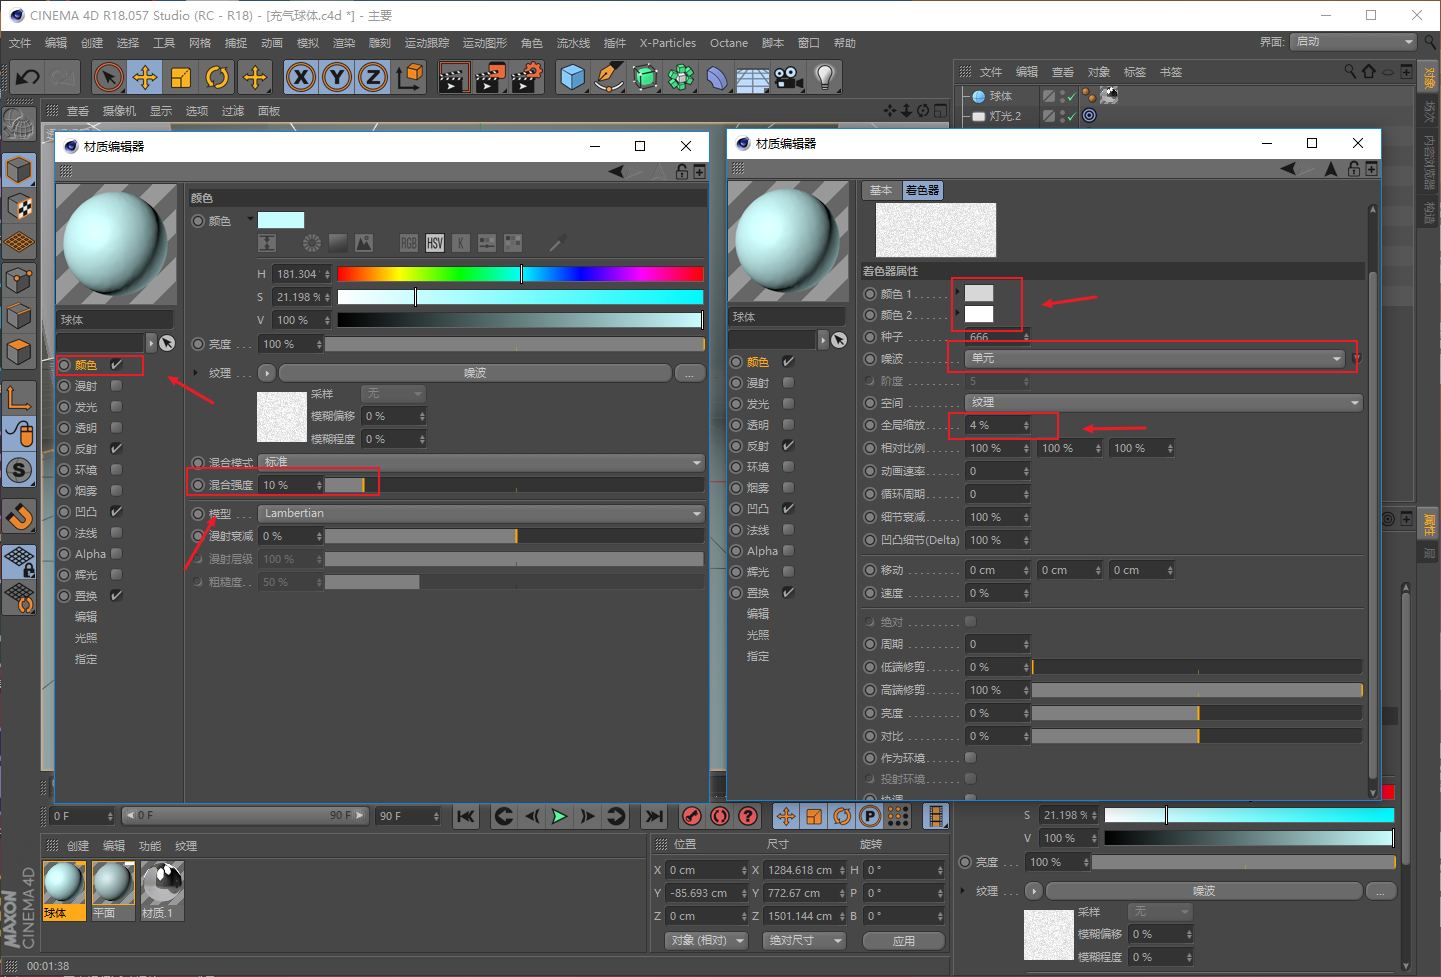Click the 全局缩放 value field

click(x=997, y=425)
